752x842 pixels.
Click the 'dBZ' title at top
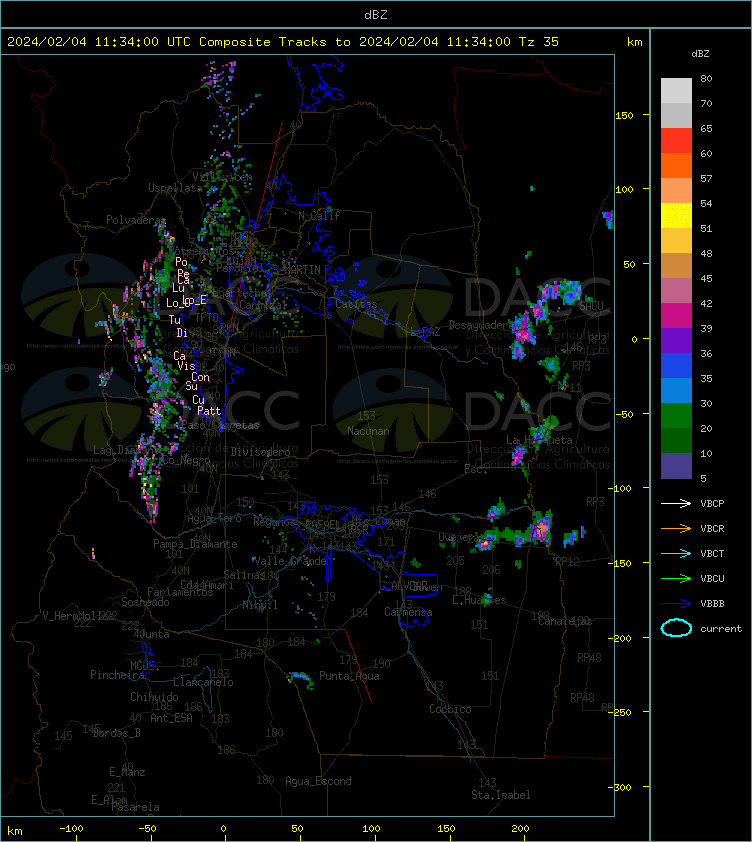pos(375,15)
